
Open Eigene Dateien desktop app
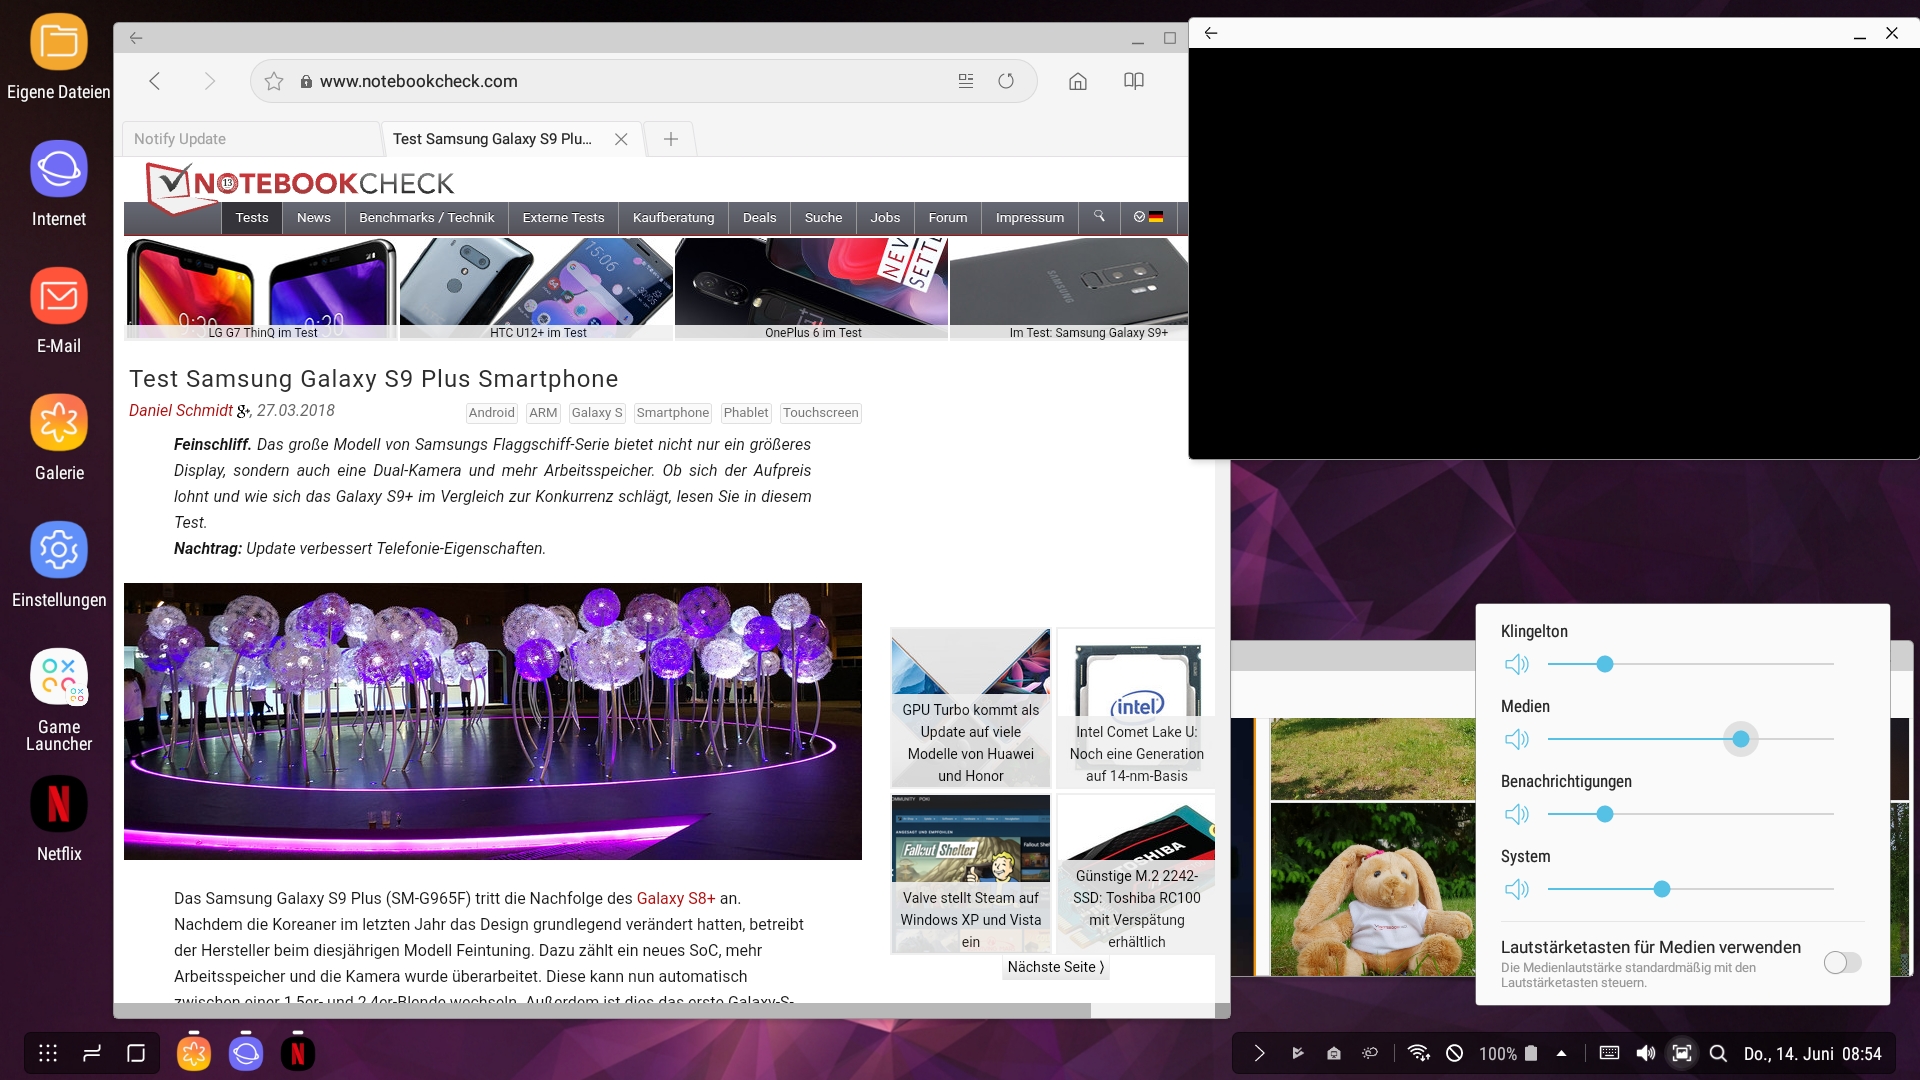pos(59,57)
